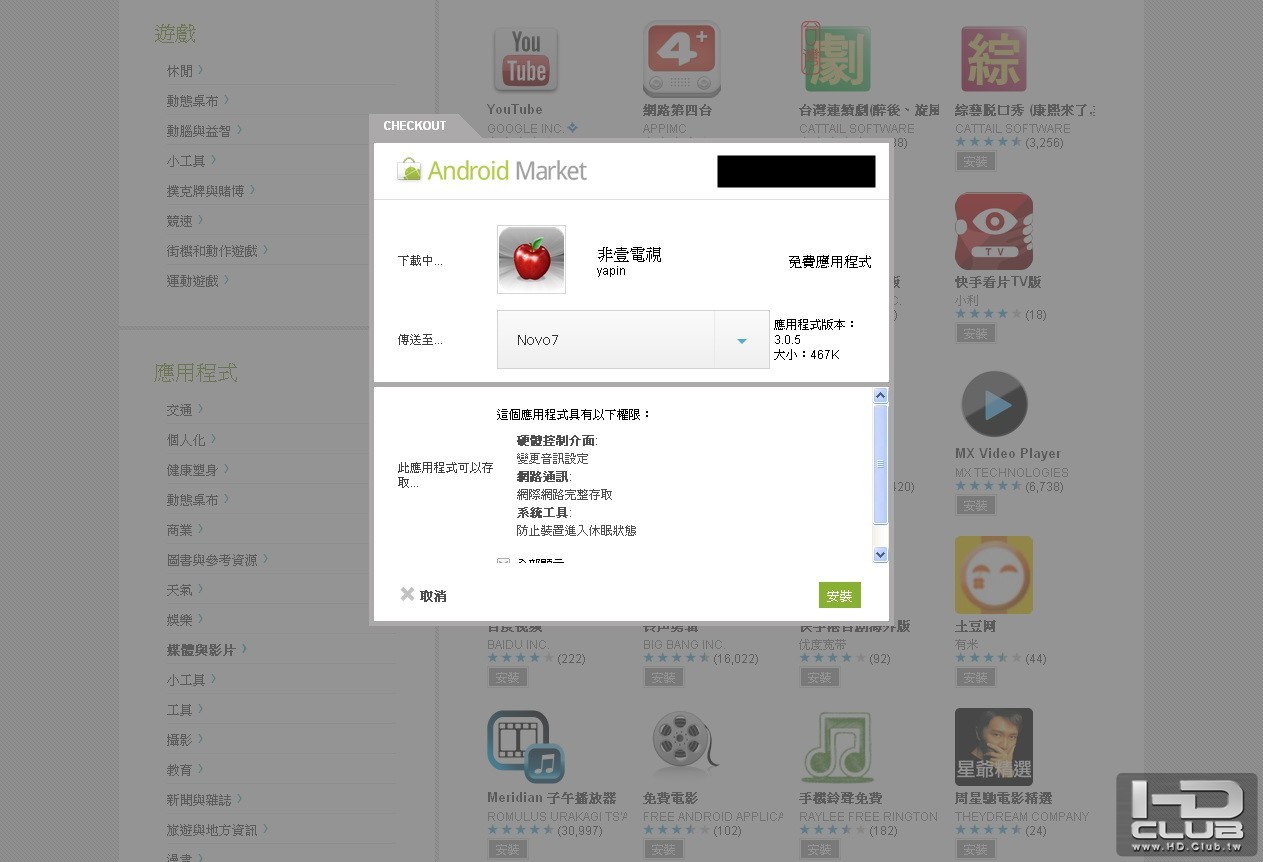This screenshot has height=862, width=1263.
Task: Toggle the partially hidden checkbox under permissions
Action: point(503,560)
